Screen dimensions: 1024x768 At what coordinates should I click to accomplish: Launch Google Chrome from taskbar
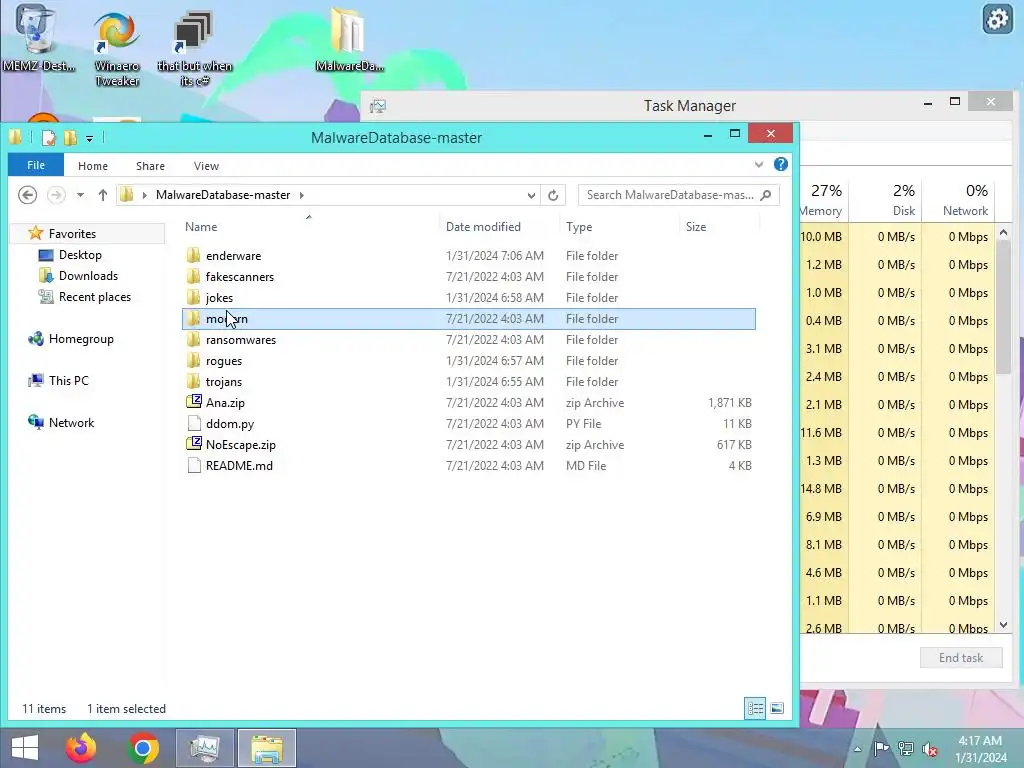[144, 748]
